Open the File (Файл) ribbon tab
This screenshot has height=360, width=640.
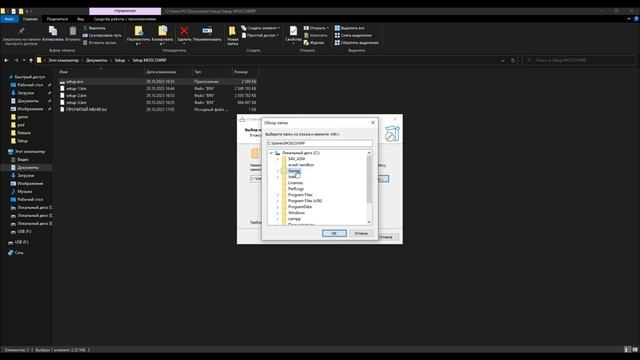pos(9,19)
